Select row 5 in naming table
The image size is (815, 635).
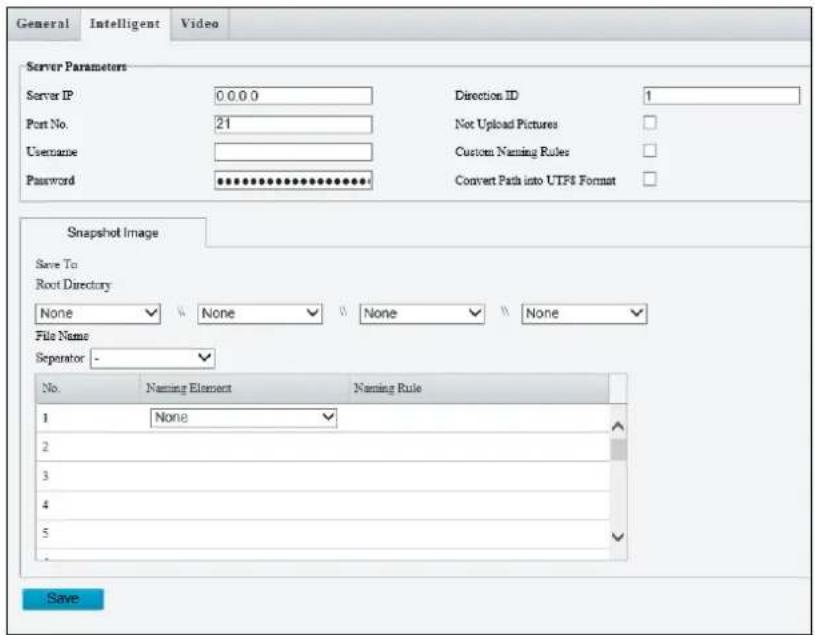point(323,534)
